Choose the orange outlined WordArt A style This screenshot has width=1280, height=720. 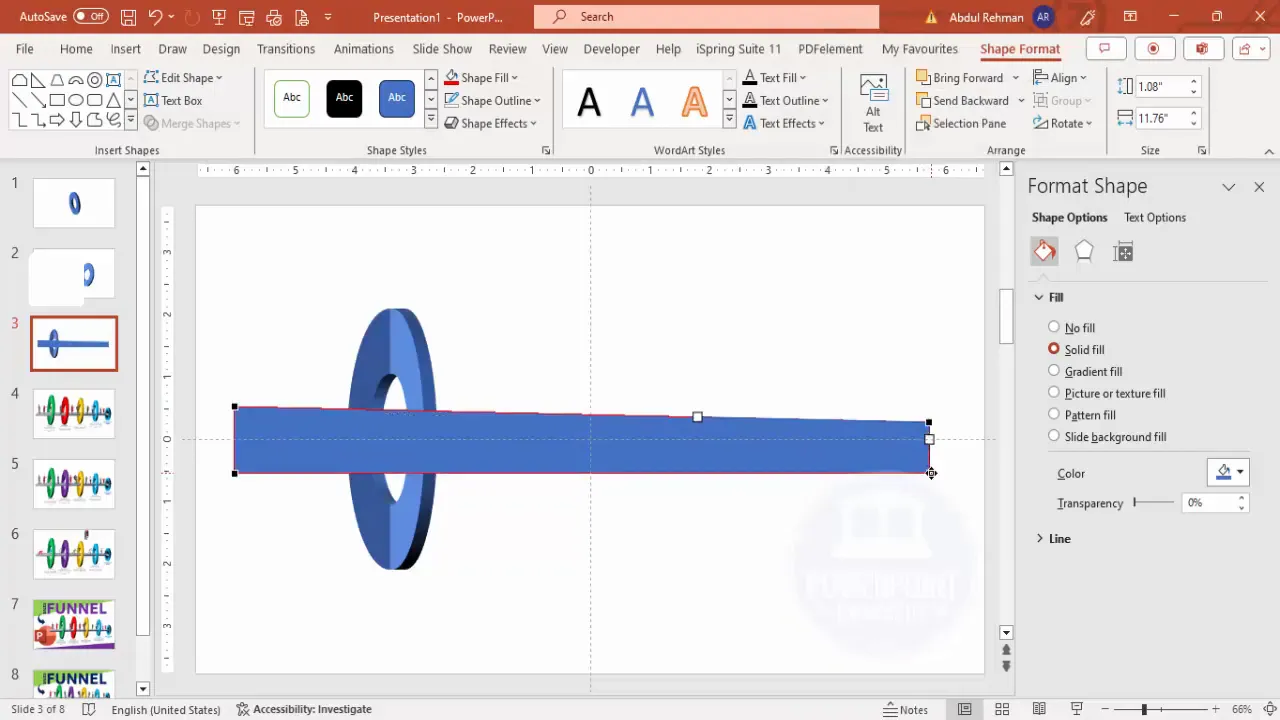click(x=694, y=100)
